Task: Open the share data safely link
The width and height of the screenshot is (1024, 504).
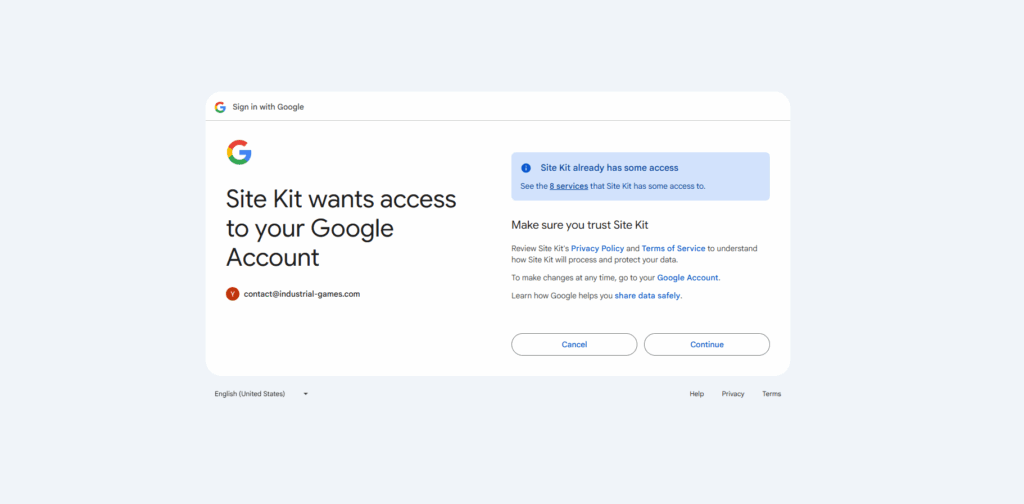Action: 647,295
